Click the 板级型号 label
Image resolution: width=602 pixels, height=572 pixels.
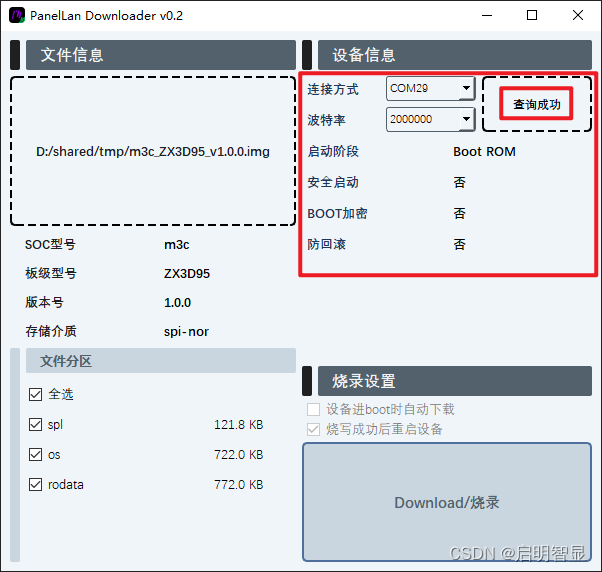(51, 273)
